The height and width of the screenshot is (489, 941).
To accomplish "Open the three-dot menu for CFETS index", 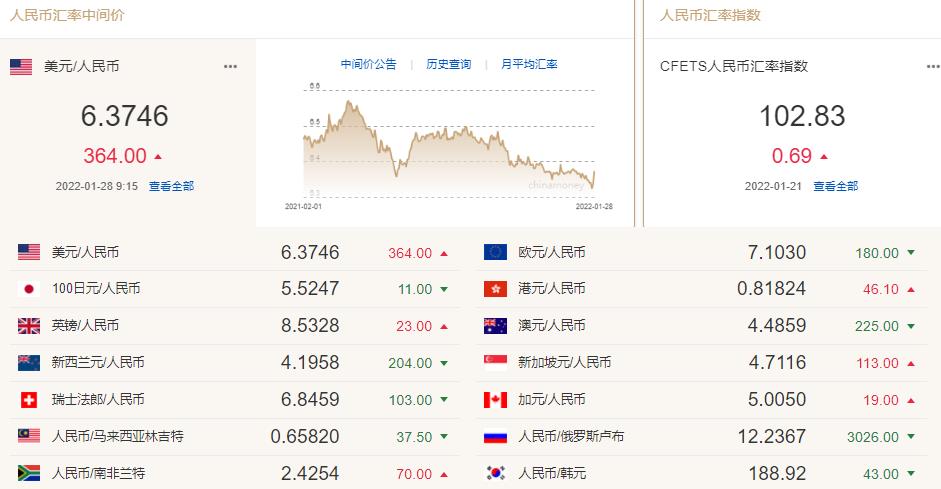I will 934,67.
